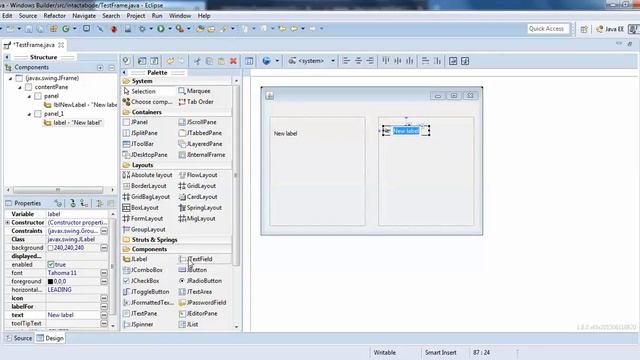The width and height of the screenshot is (640, 360).
Task: Select JPanel container in palette
Action: pyautogui.click(x=136, y=122)
